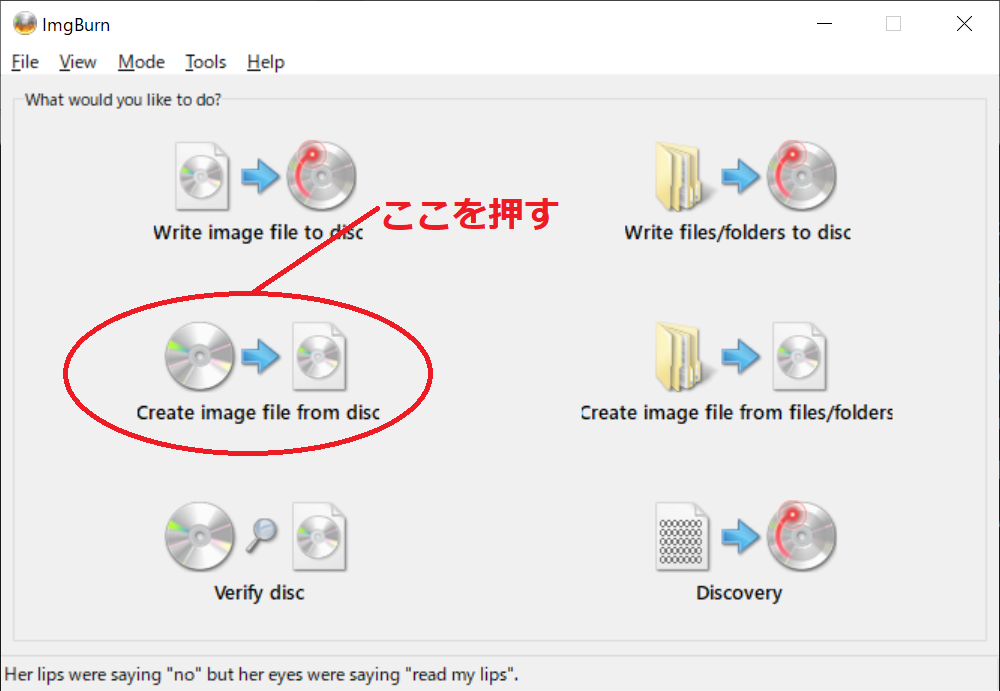Minimize the ImgBurn window
The image size is (1000, 691).
click(825, 24)
